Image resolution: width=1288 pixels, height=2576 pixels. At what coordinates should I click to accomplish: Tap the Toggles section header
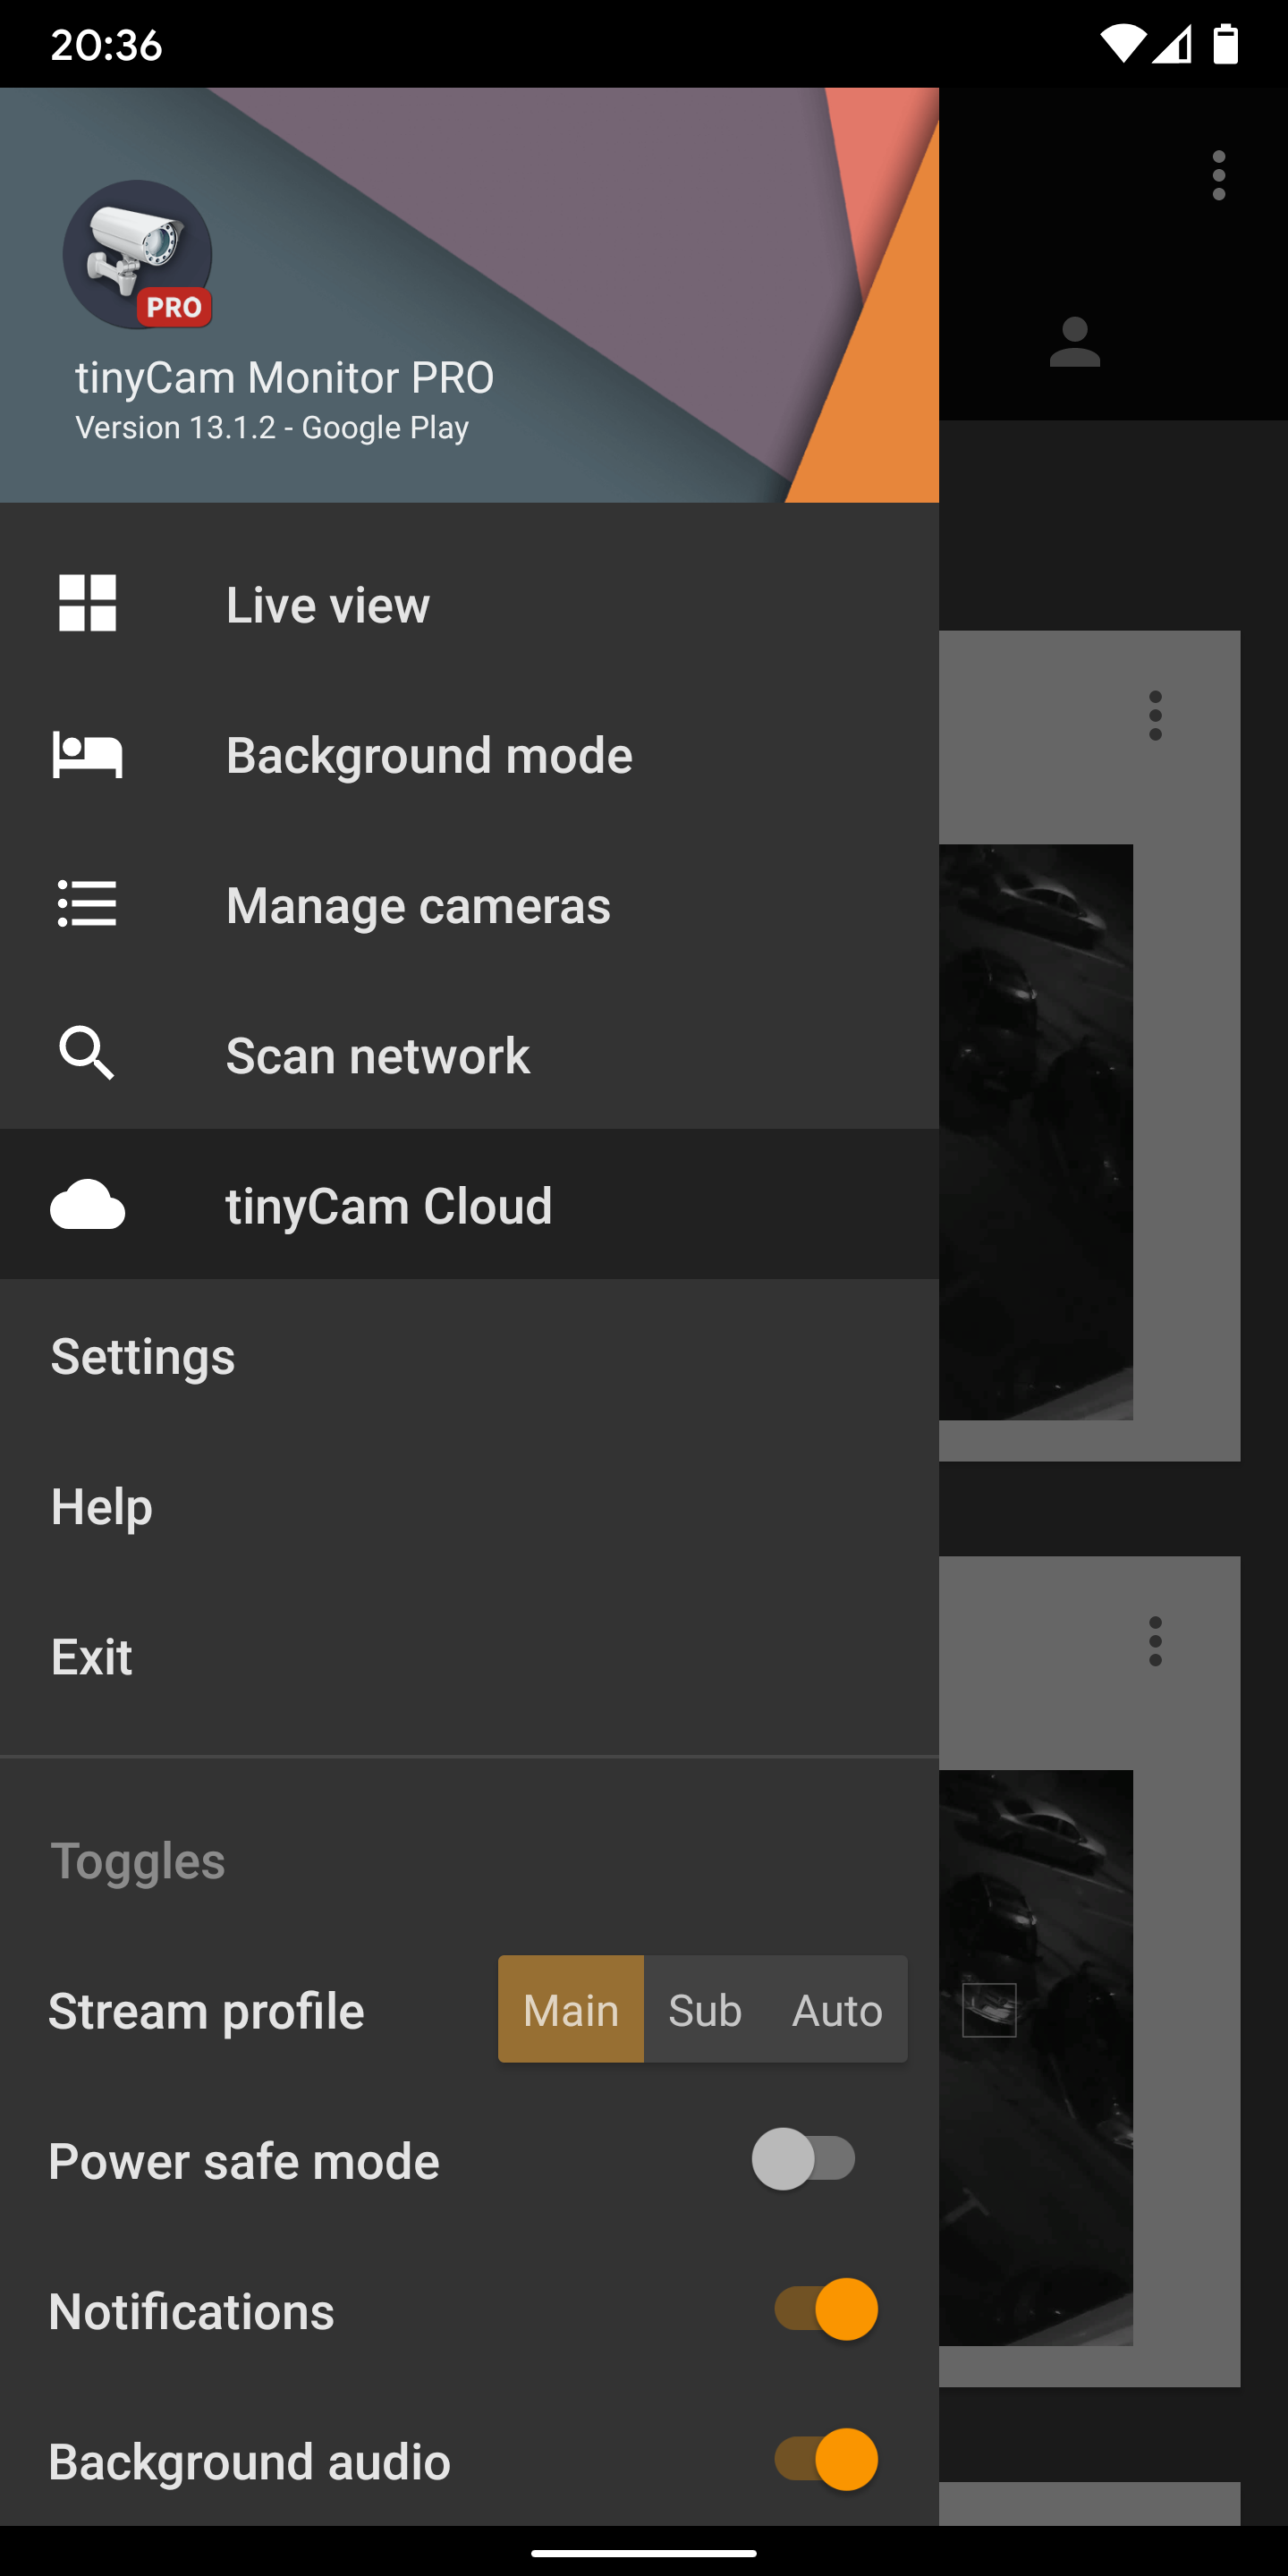point(138,1861)
